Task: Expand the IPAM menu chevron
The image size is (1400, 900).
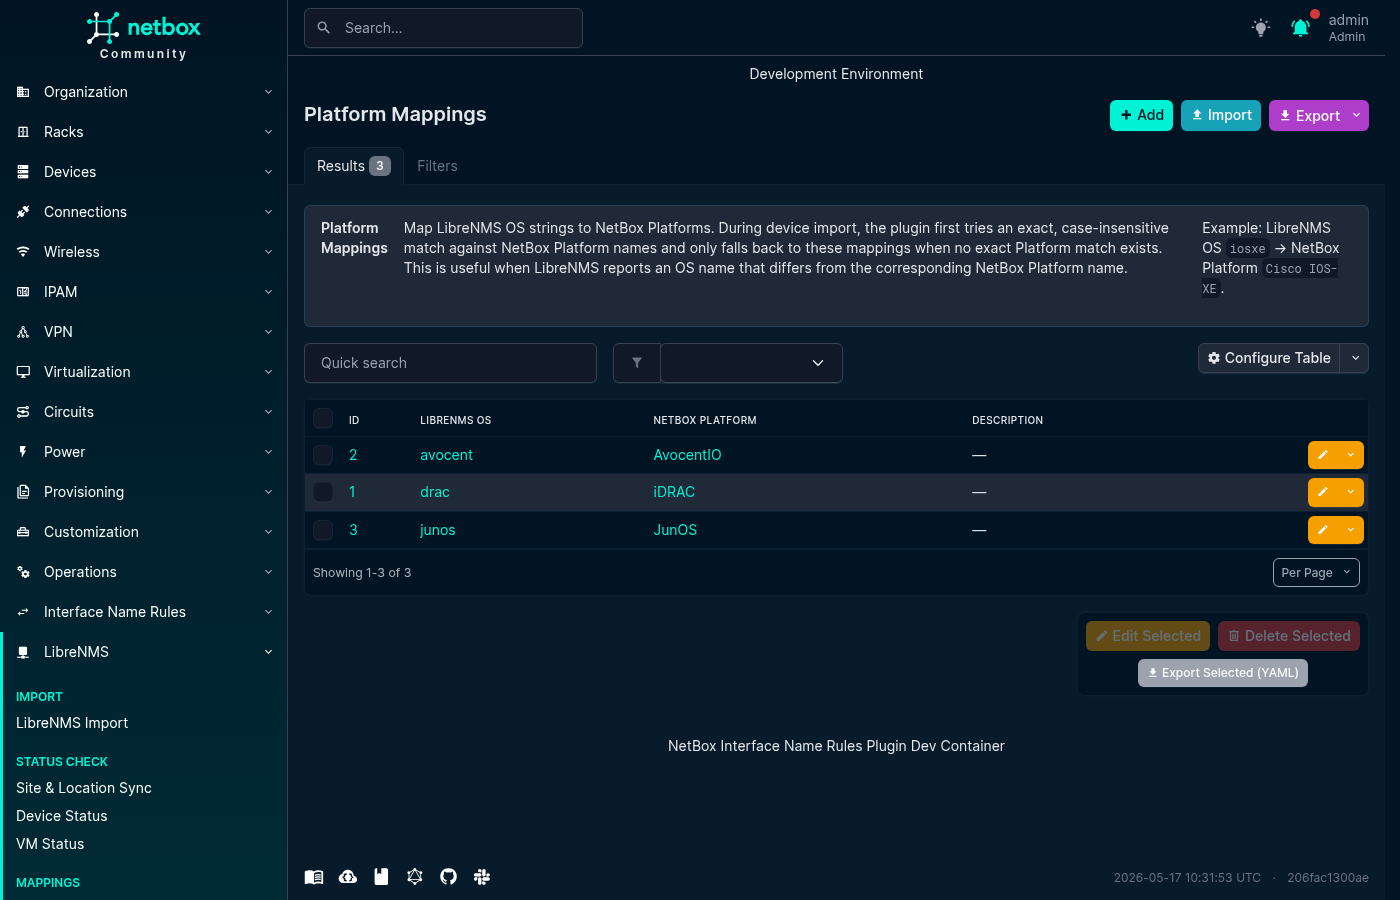Action: (x=268, y=292)
